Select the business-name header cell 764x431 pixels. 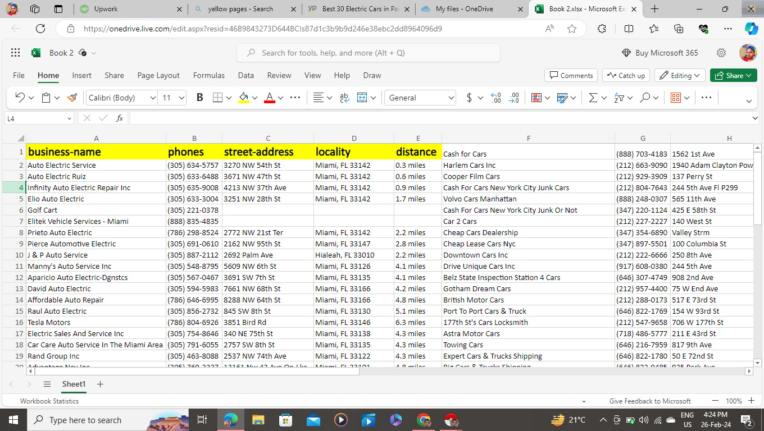coord(96,151)
